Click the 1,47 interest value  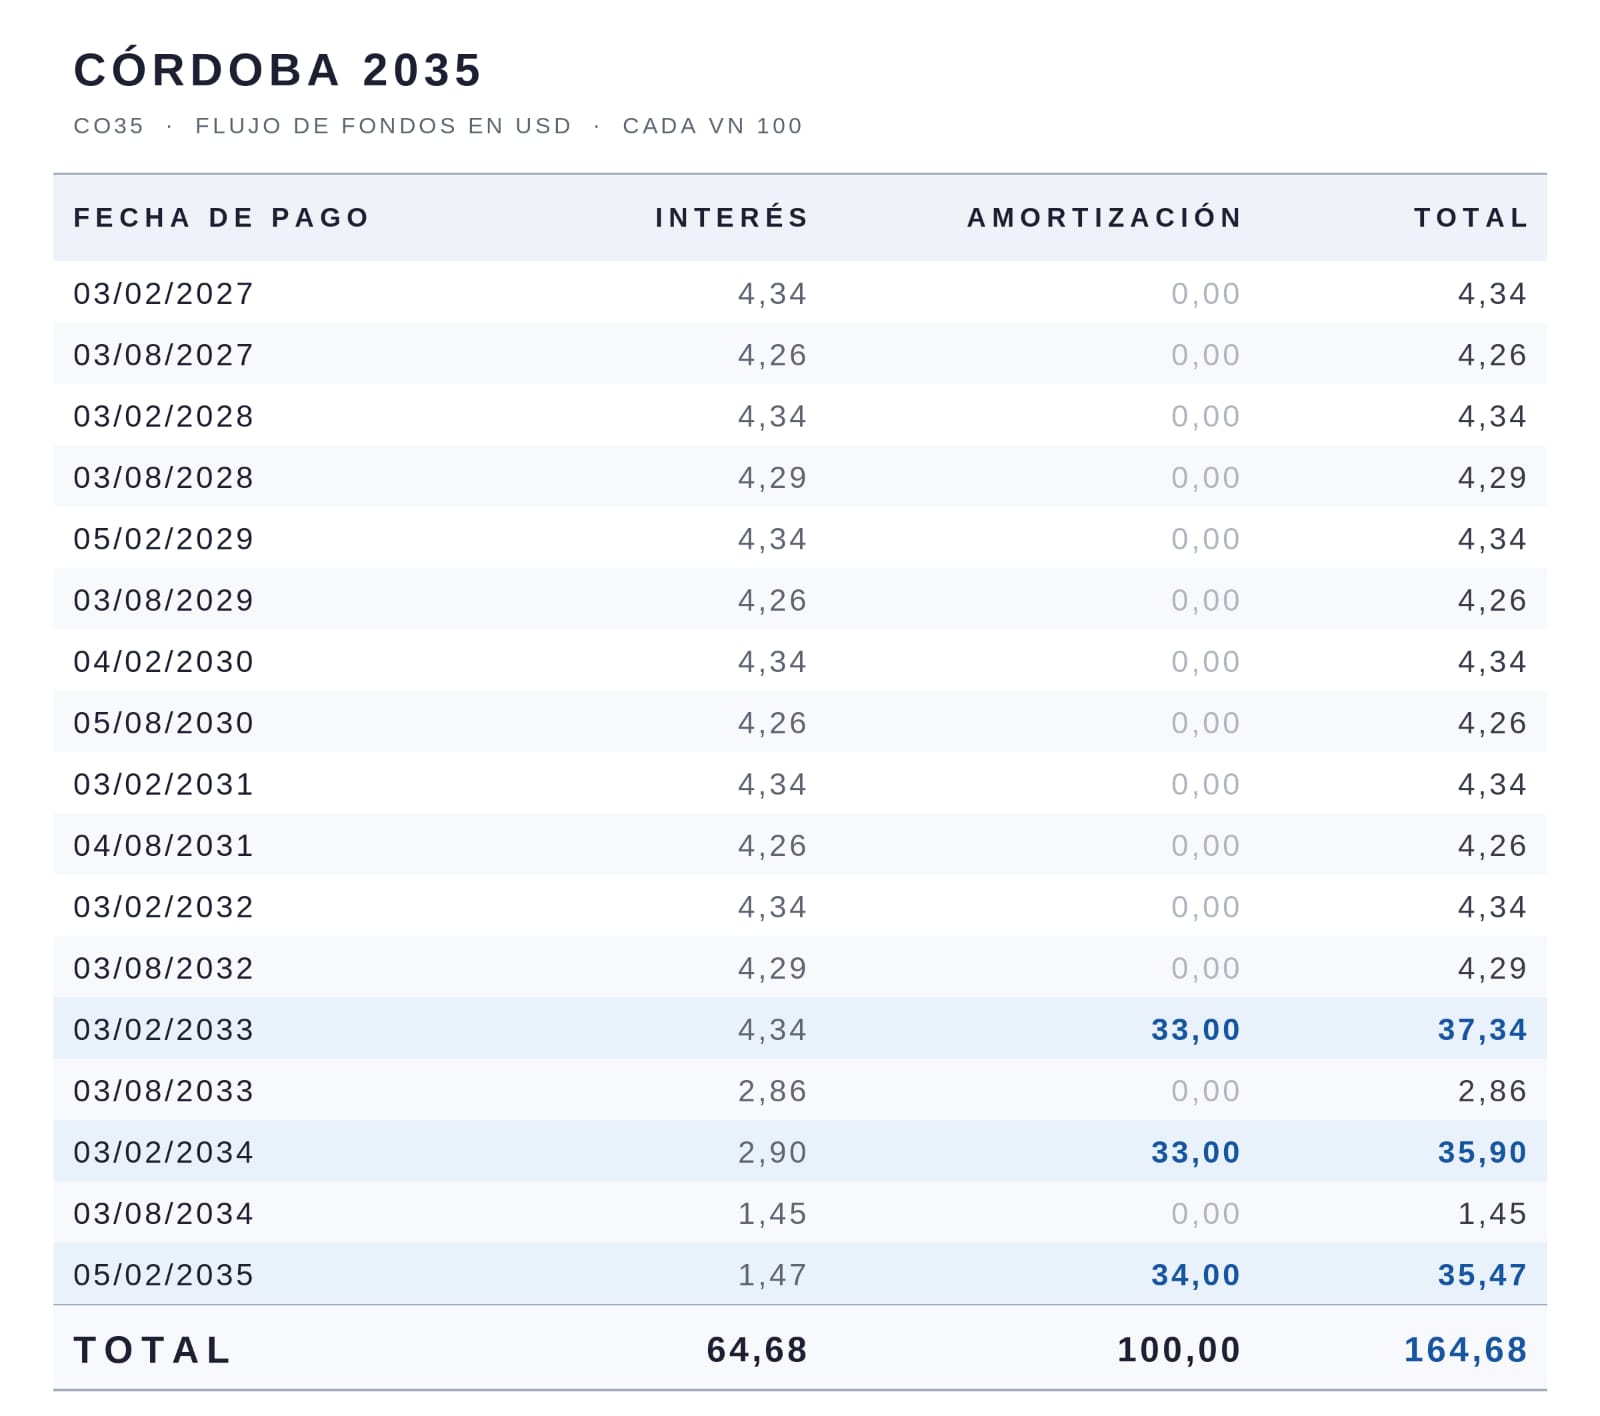click(x=772, y=1275)
